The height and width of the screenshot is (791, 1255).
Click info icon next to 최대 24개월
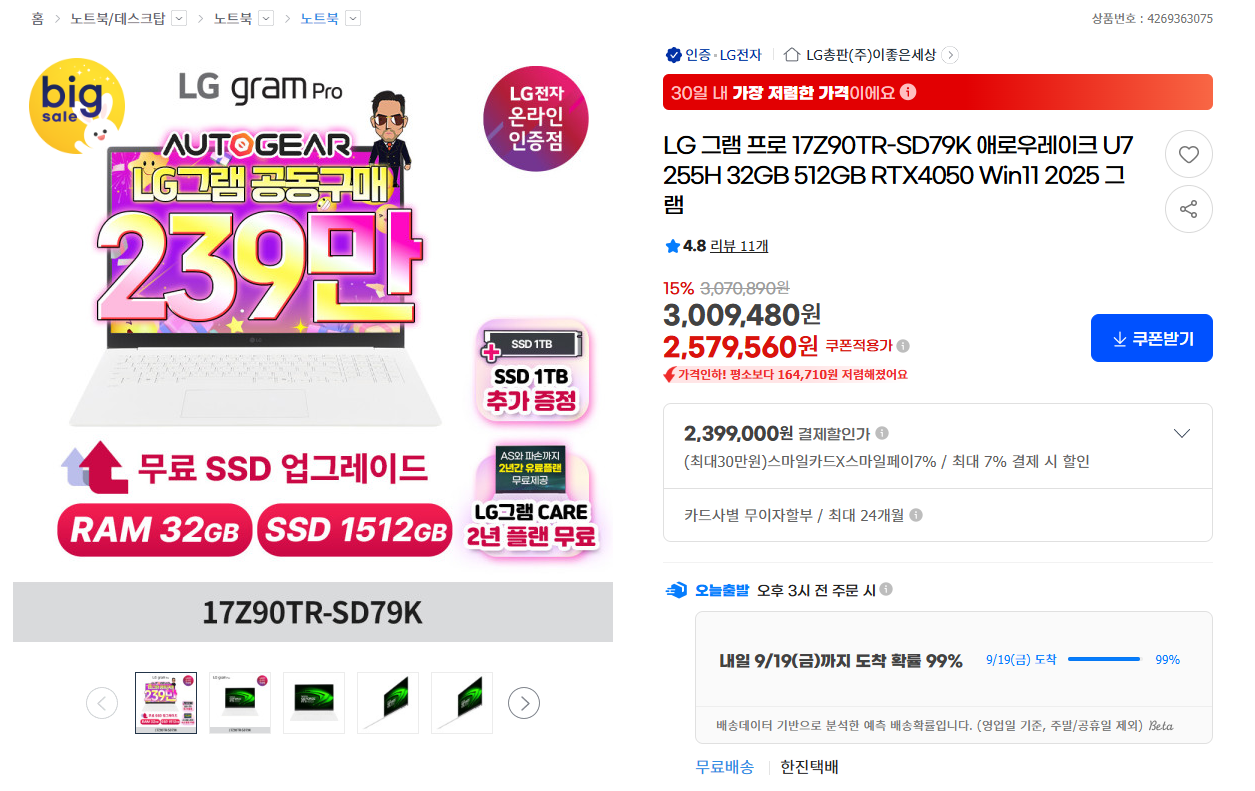pos(916,515)
